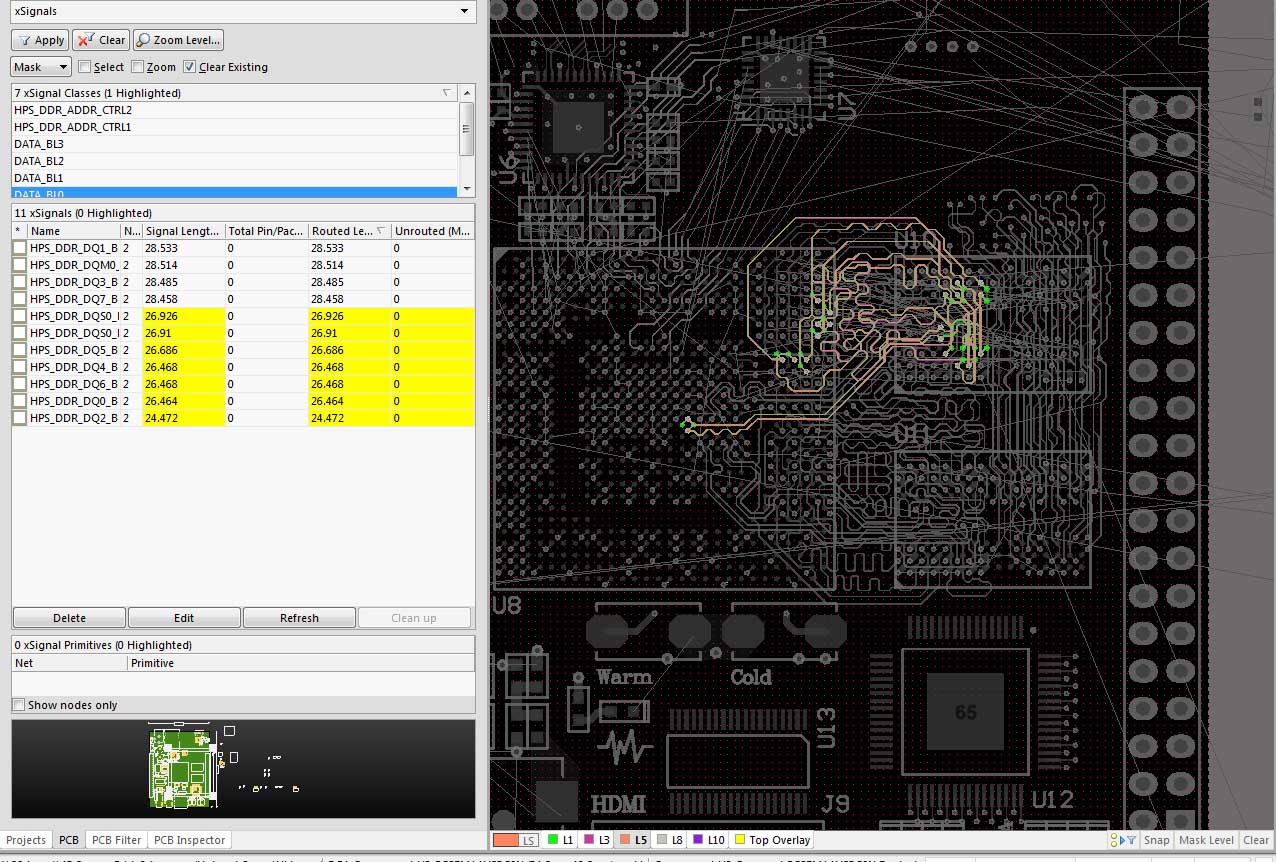Enable the Zoom checkbox

point(138,67)
